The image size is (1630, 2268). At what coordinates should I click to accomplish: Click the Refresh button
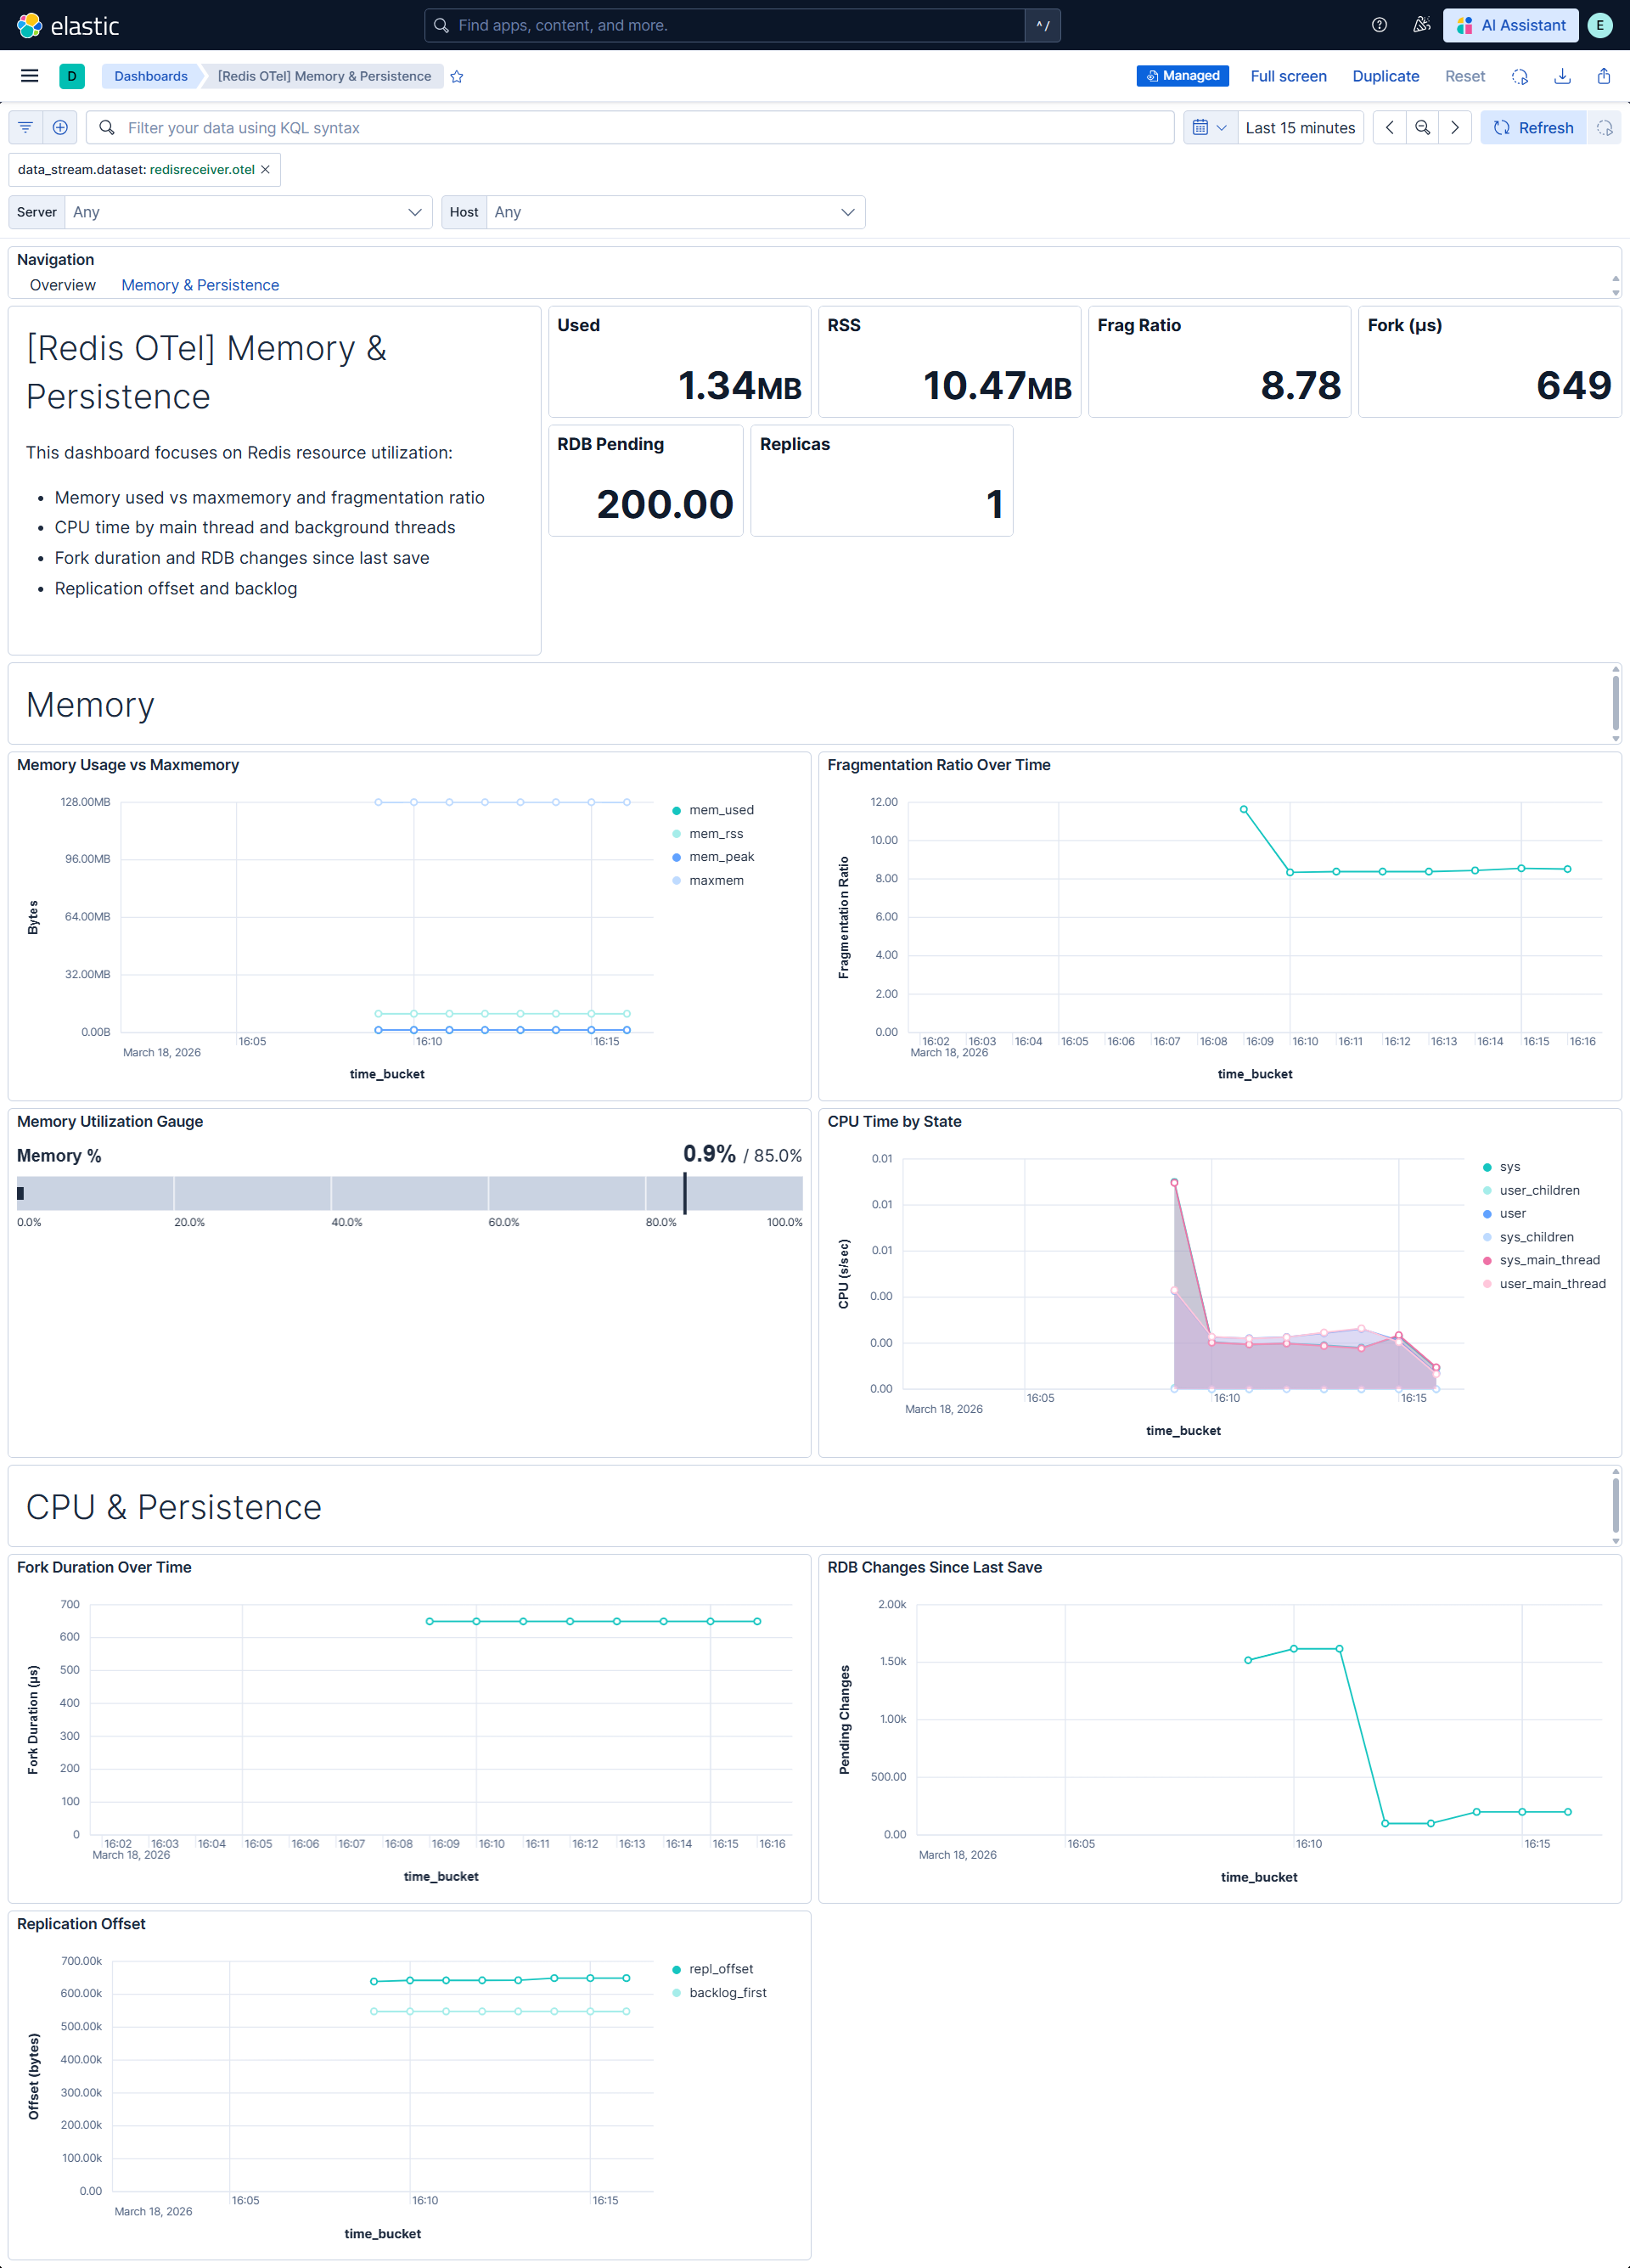pos(1533,128)
